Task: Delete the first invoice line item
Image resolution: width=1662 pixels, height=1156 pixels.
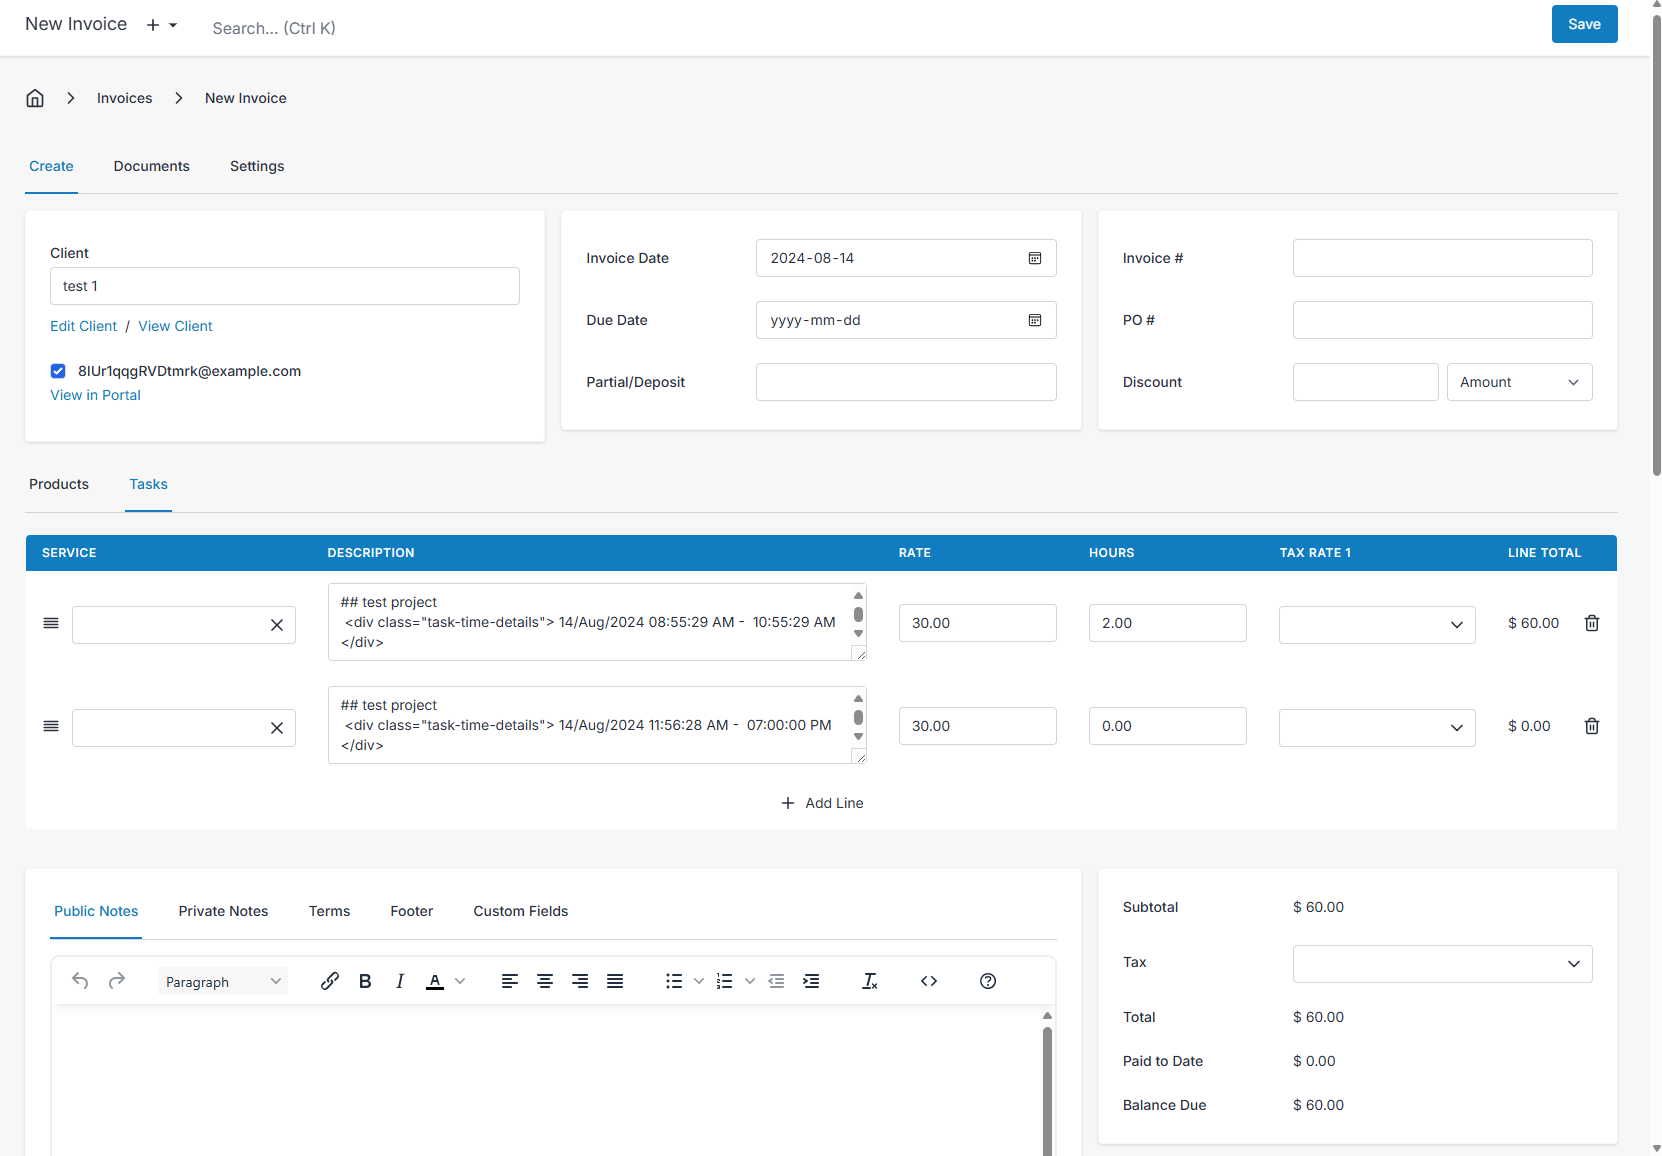Action: (1592, 623)
